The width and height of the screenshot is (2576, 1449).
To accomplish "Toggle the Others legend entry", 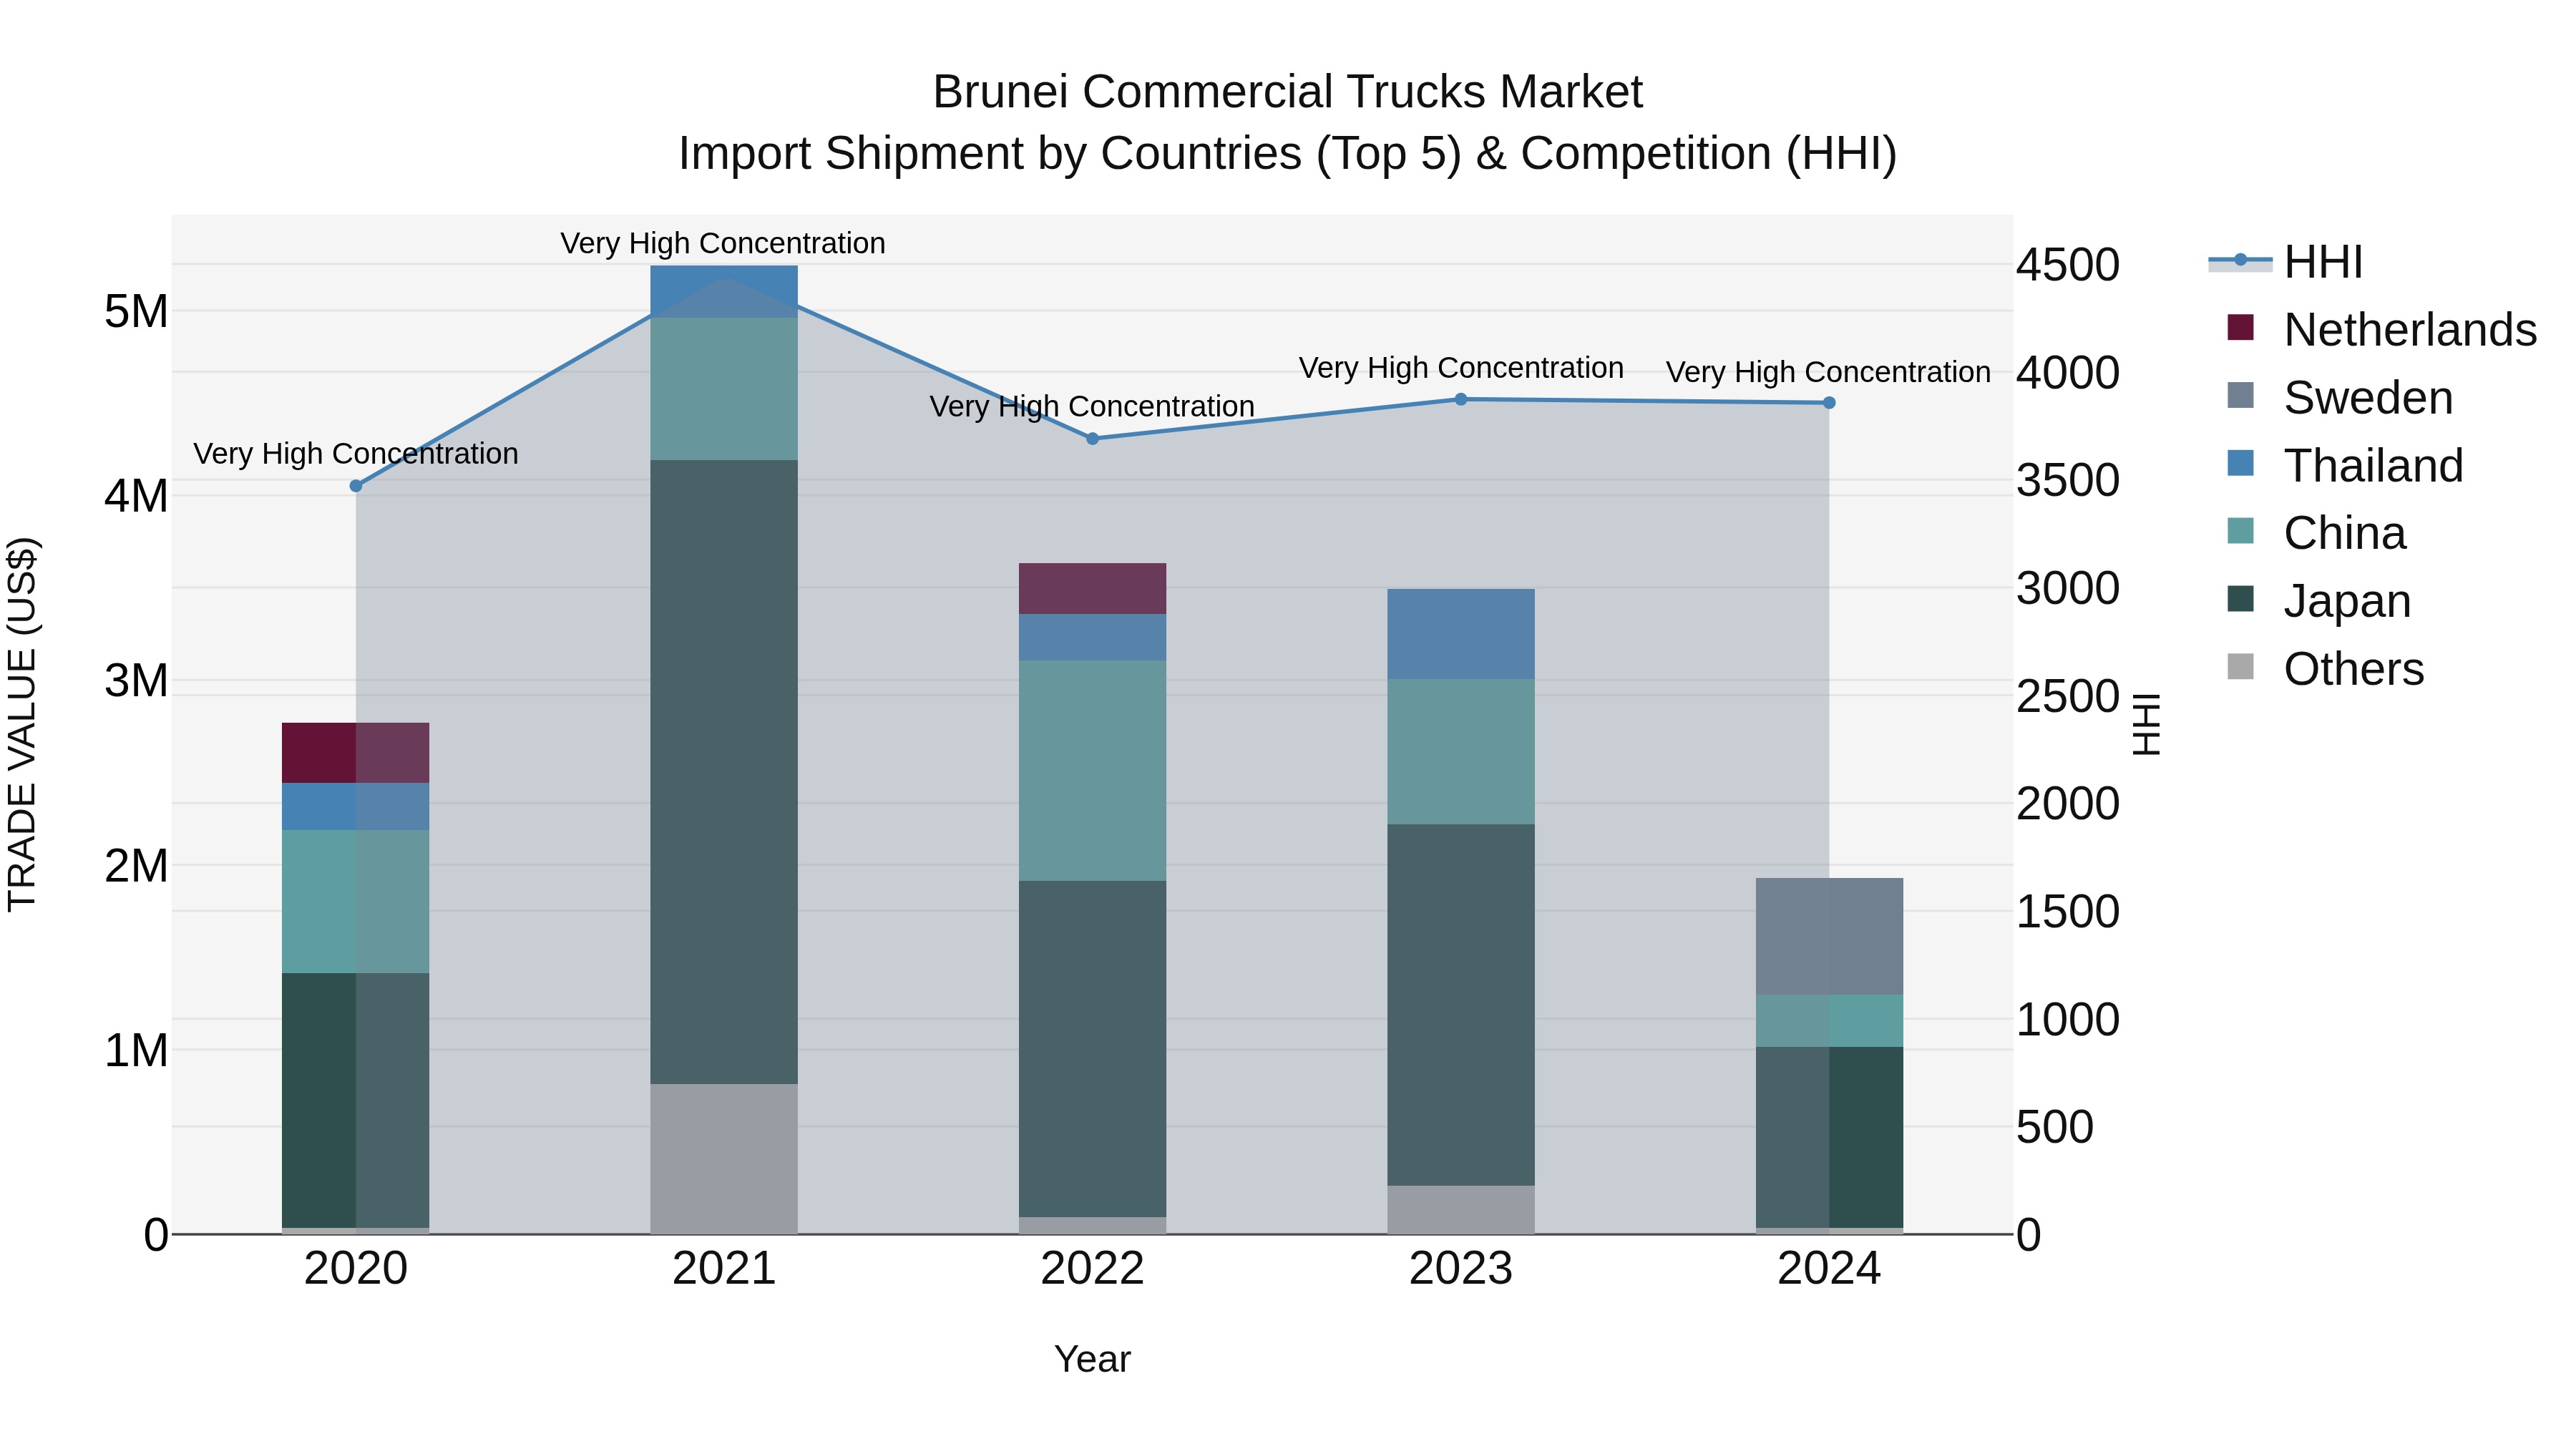I will 2325,668.
